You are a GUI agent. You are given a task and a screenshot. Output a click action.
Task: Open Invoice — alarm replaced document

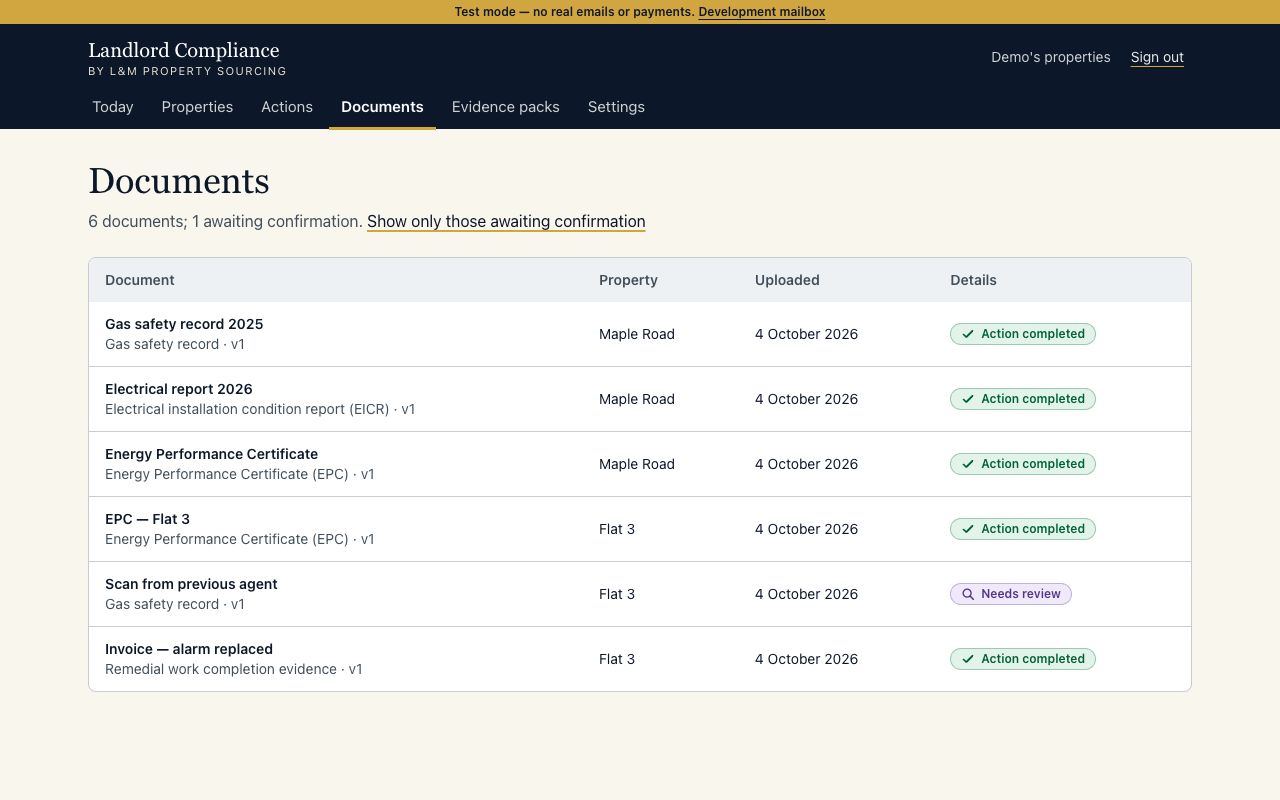pyautogui.click(x=189, y=649)
